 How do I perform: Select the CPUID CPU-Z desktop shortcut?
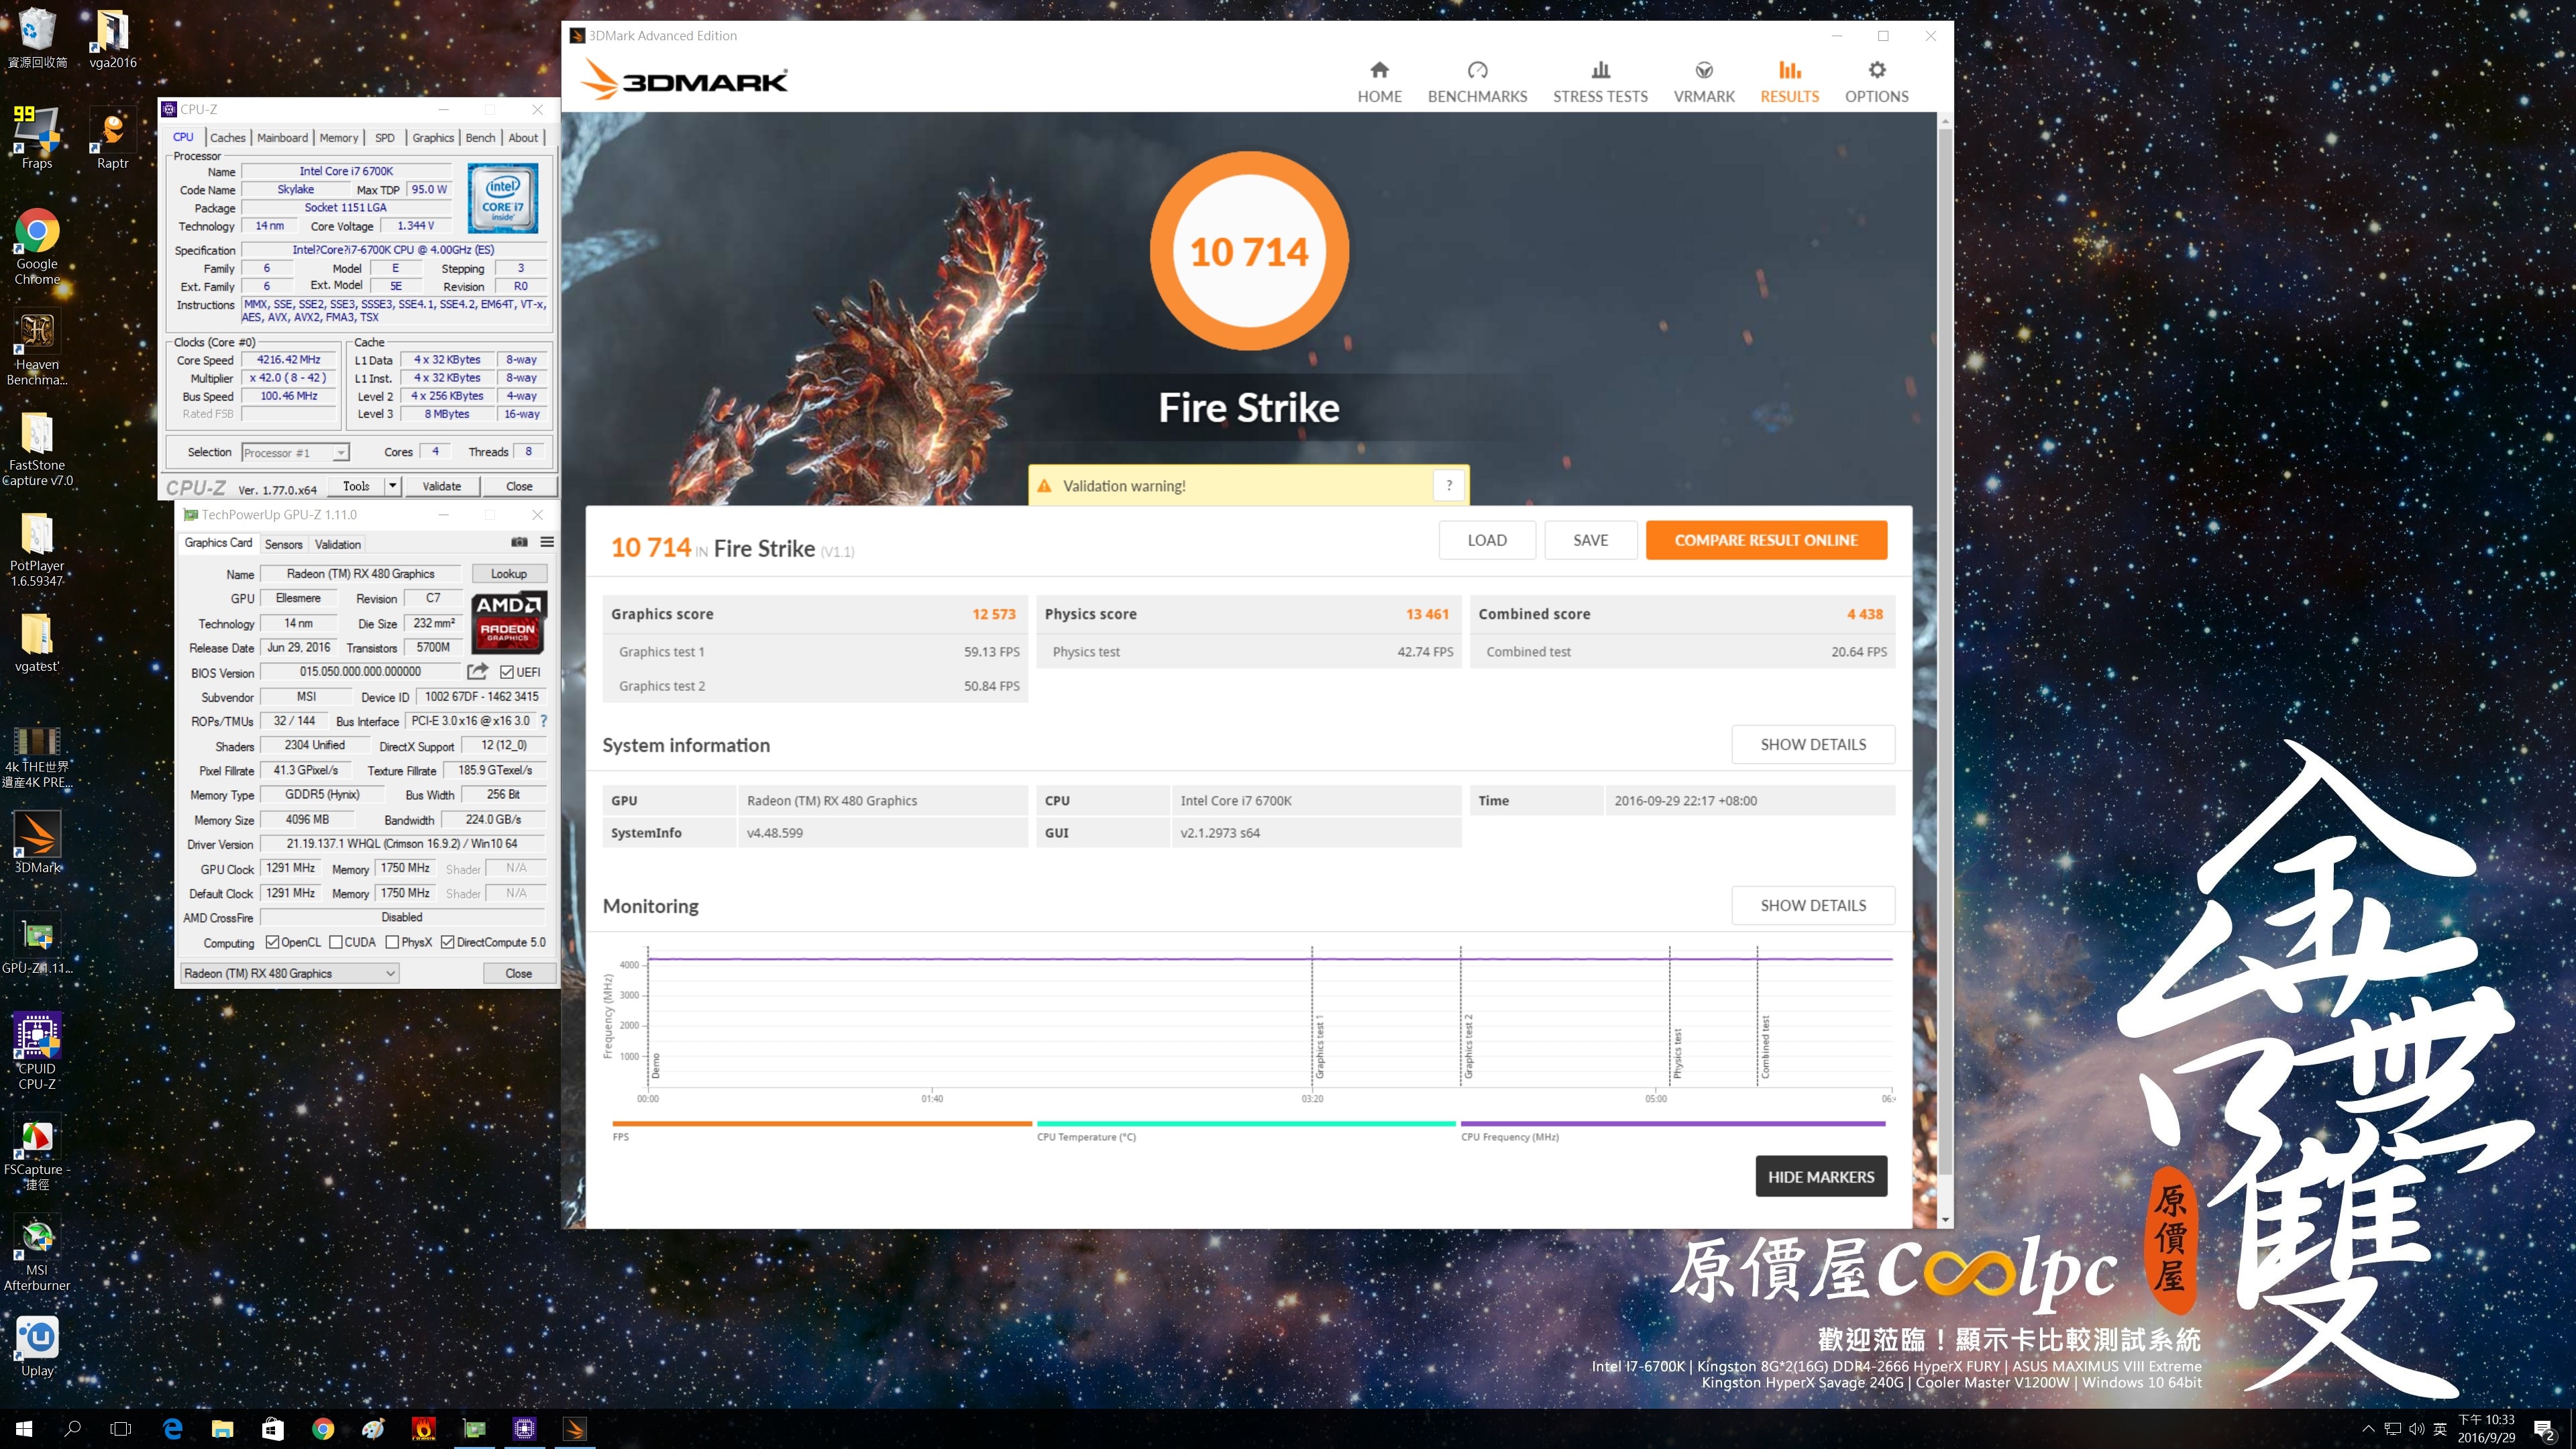pyautogui.click(x=37, y=1050)
